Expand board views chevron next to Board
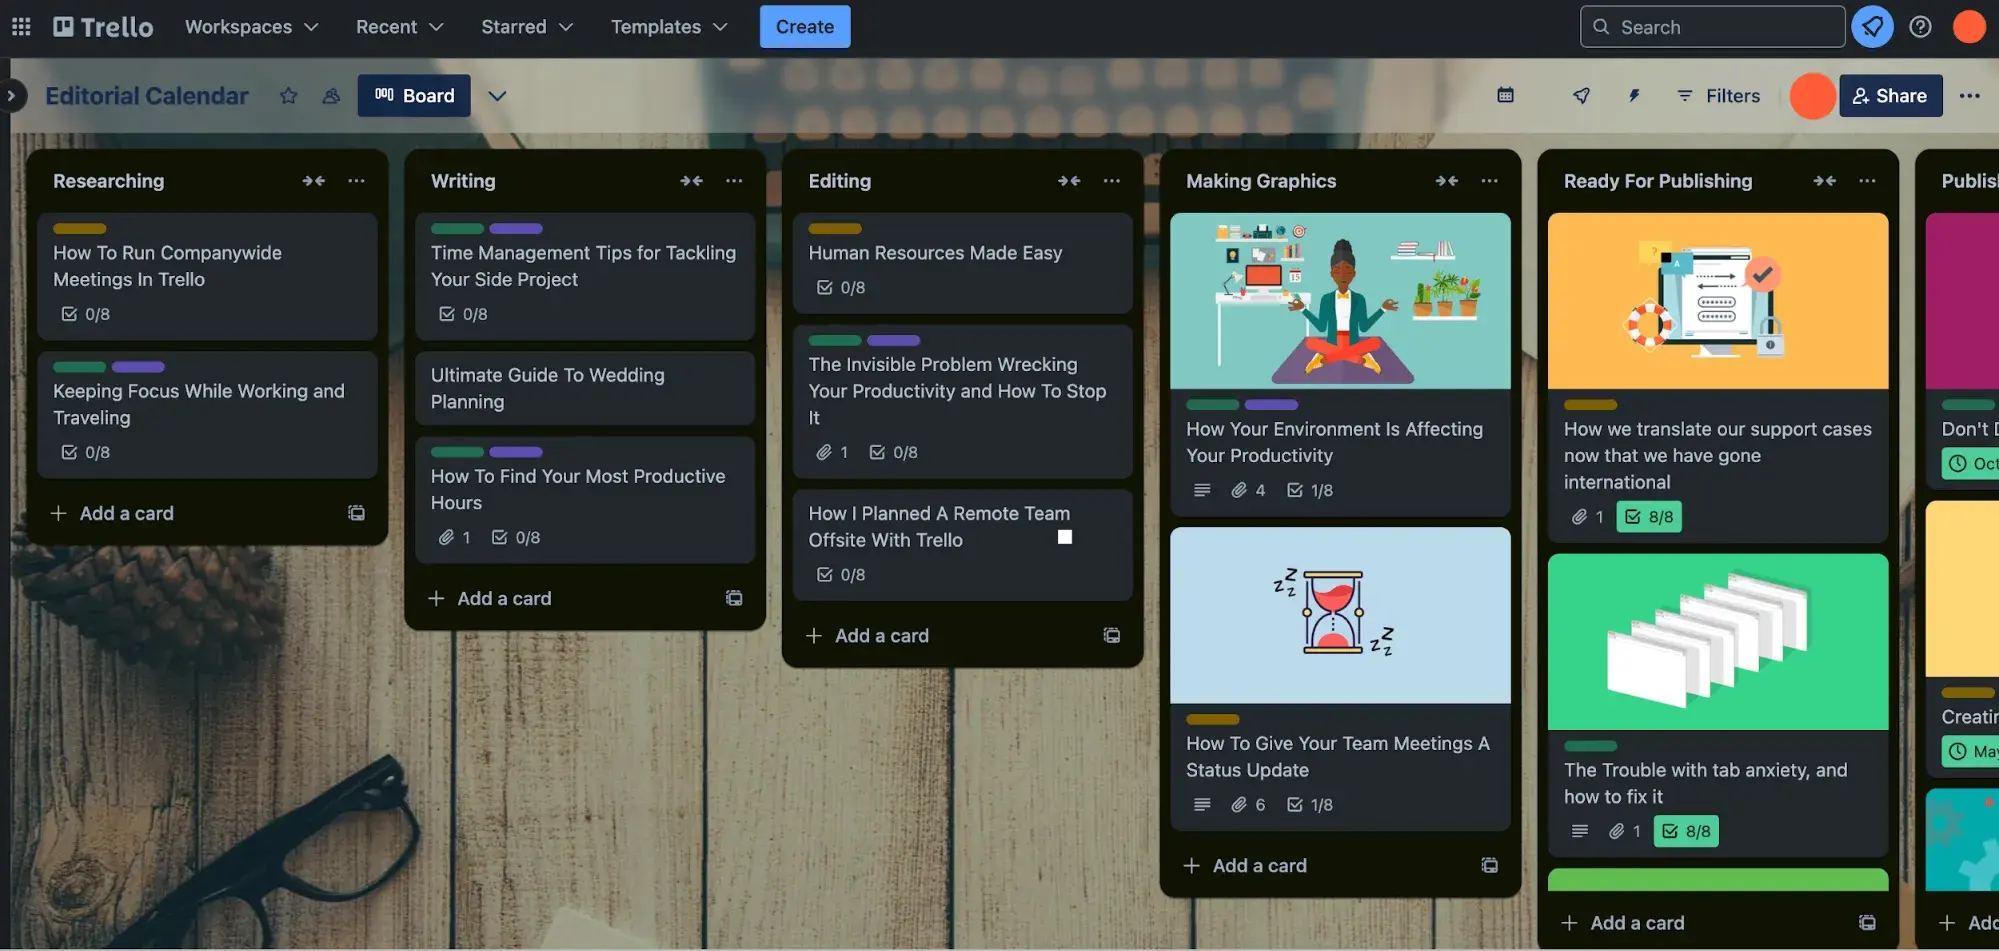 (x=497, y=96)
